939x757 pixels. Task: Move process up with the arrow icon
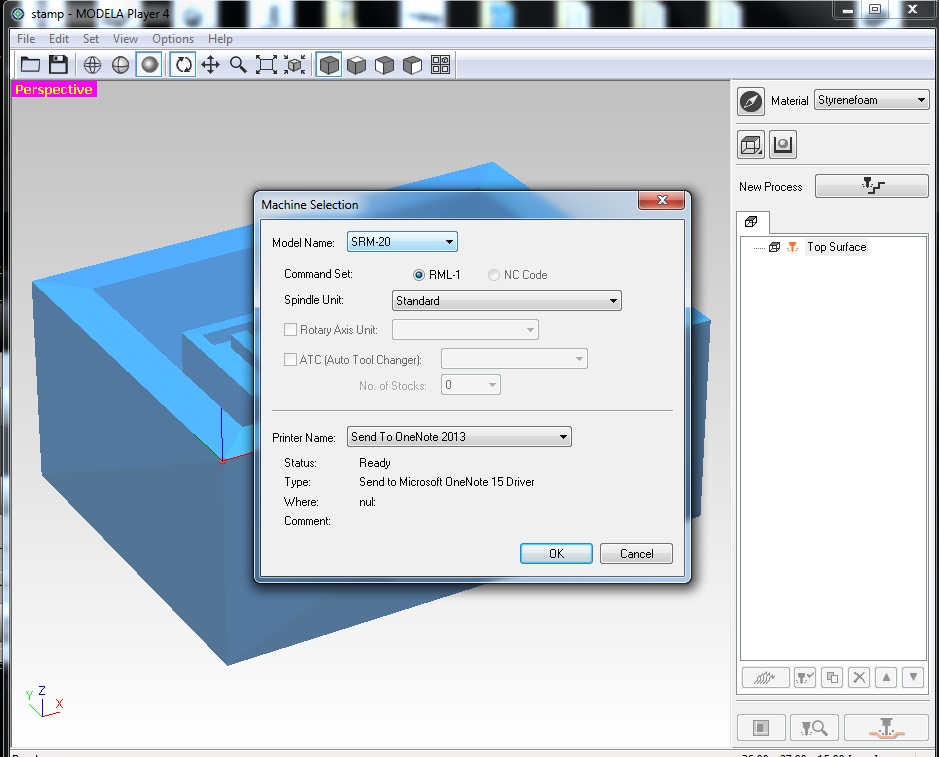tap(886, 678)
